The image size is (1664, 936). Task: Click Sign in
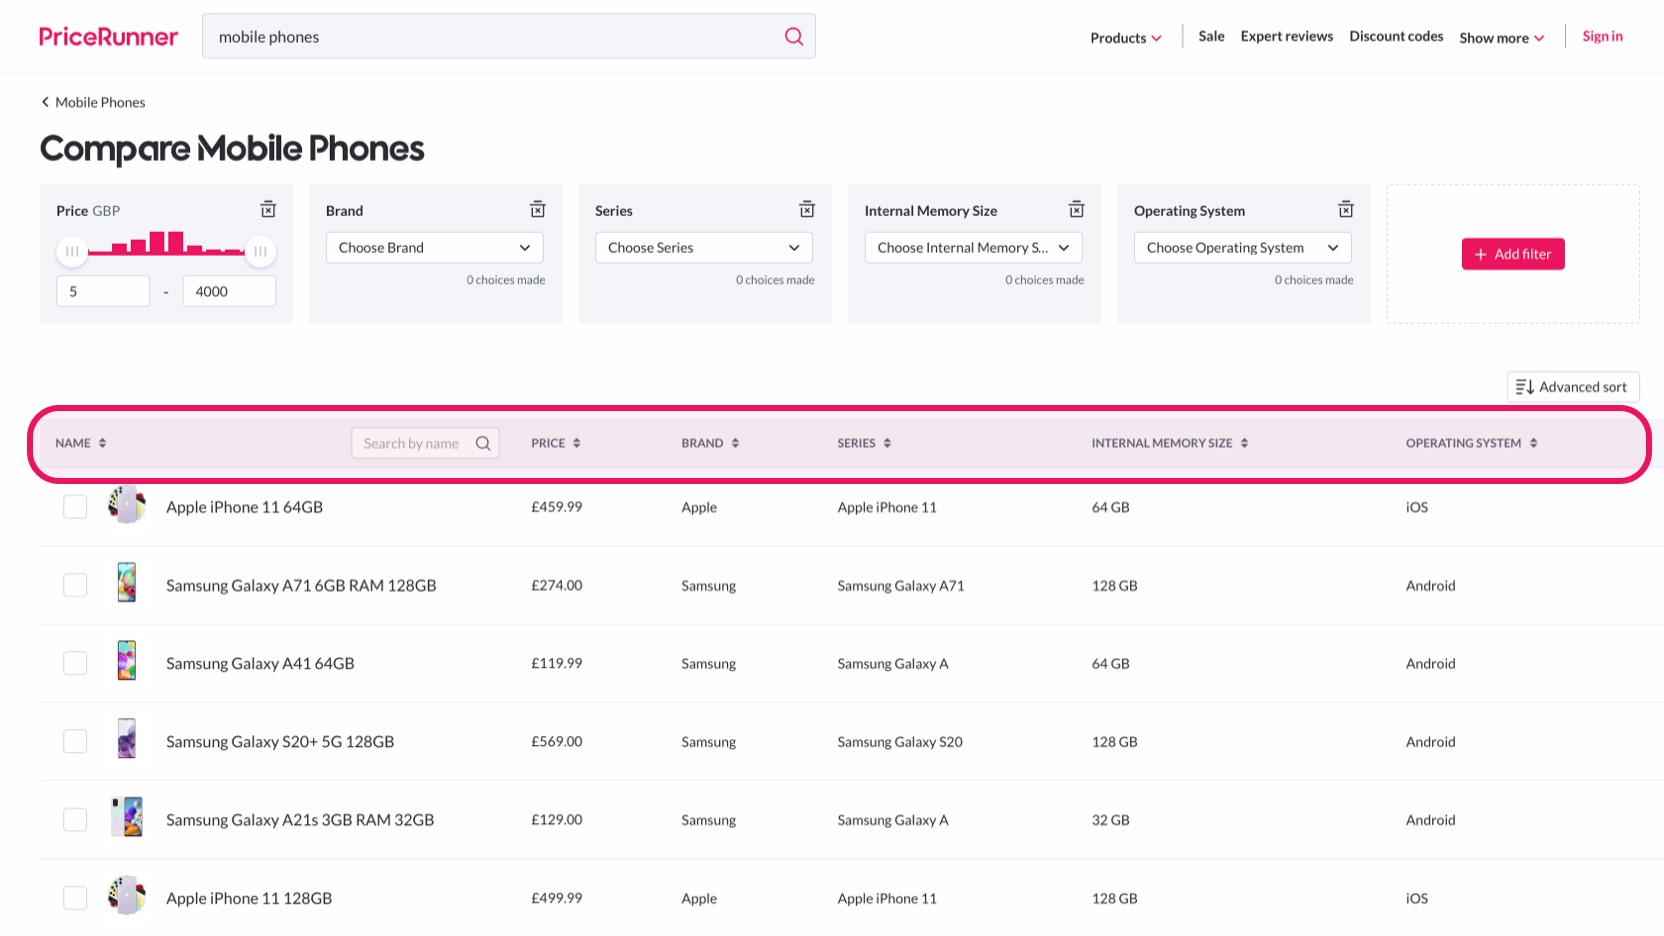(1602, 36)
